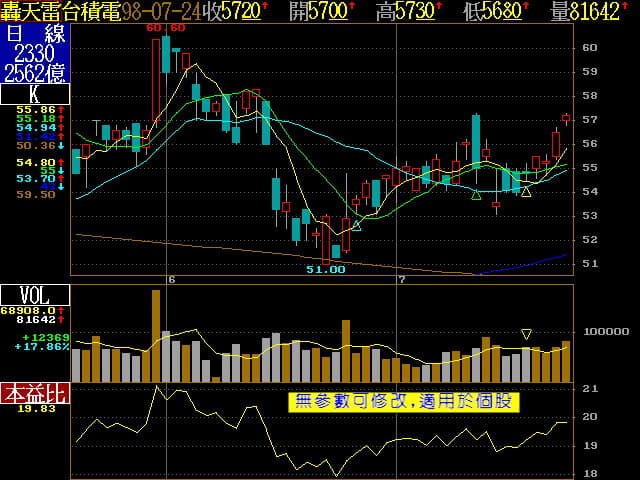Viewport: 640px width, 480px height.
Task: Click the month 6 marker on time axis
Action: coord(172,279)
